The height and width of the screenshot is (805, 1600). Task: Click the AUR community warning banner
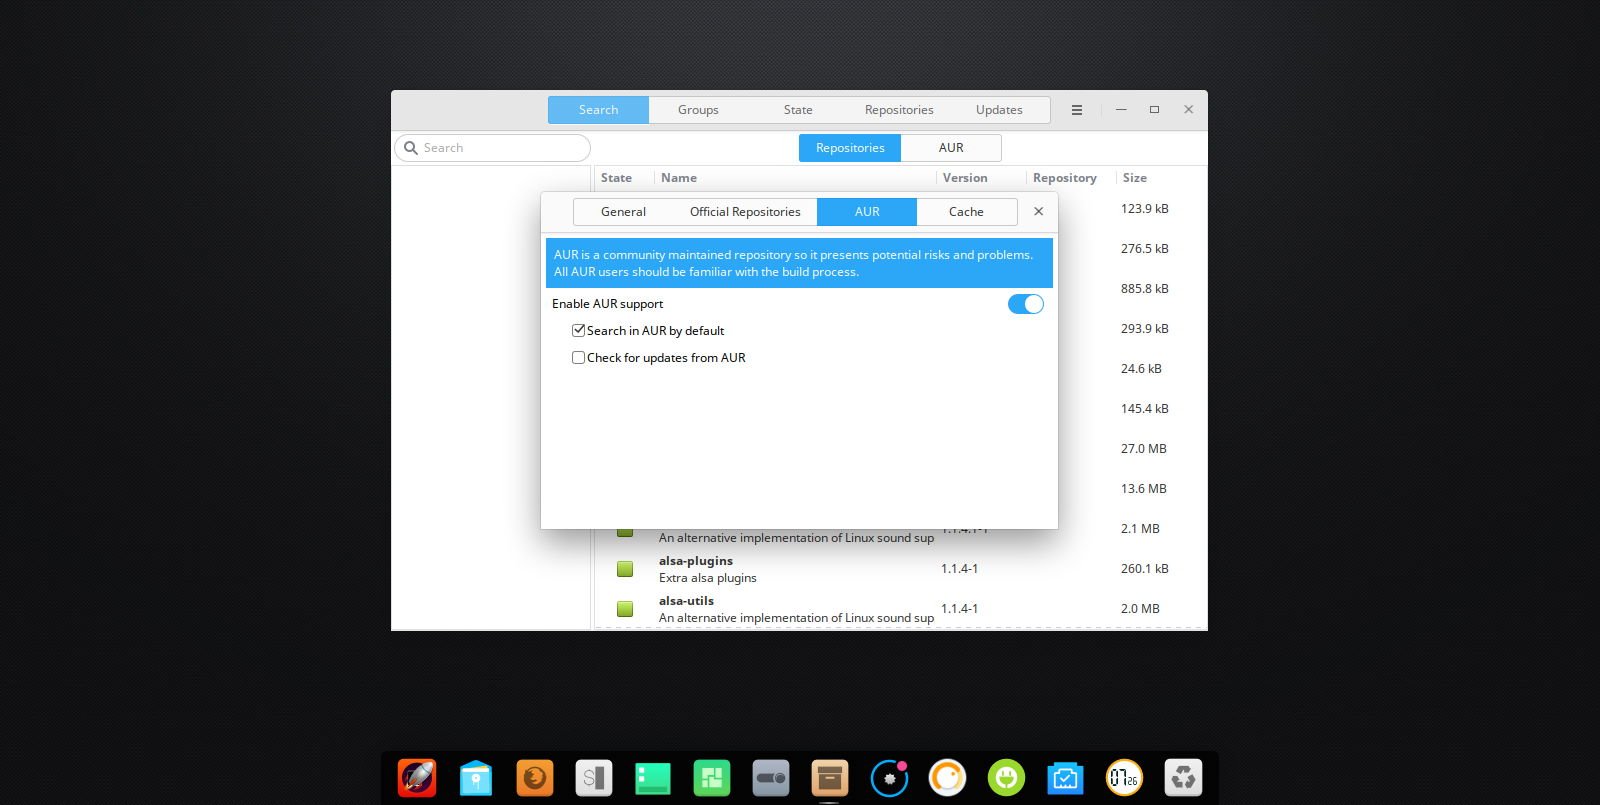(799, 263)
